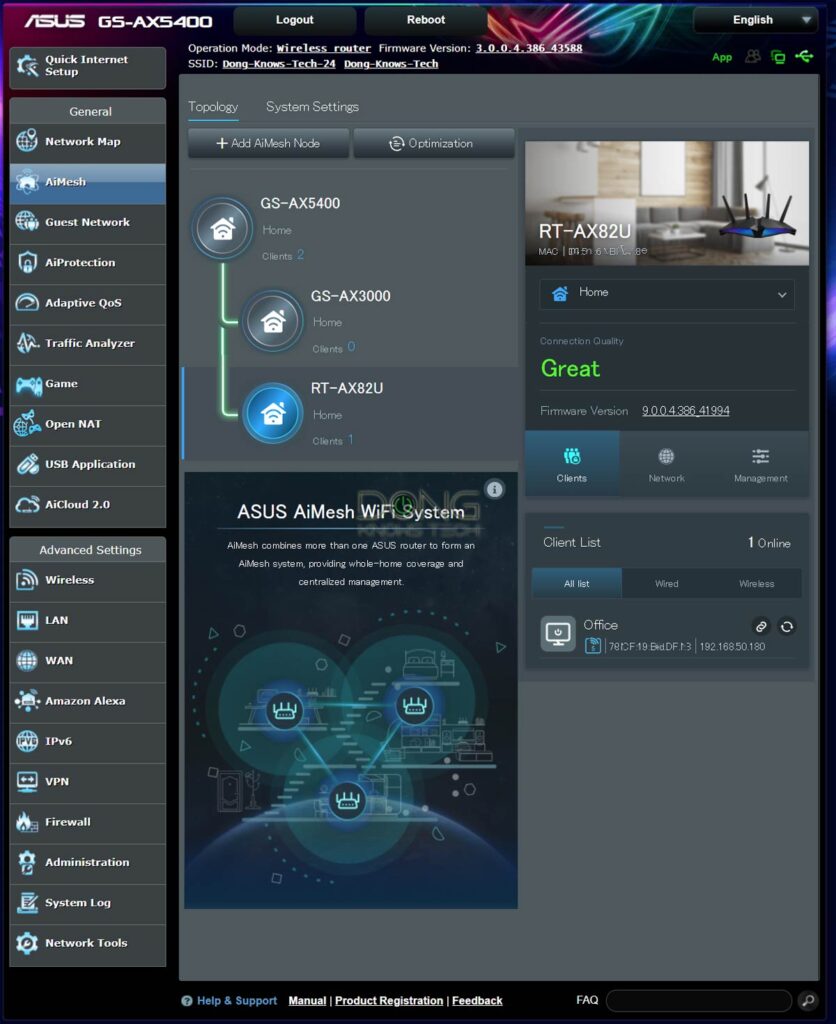Viewport: 836px width, 1024px height.
Task: Select the All list client filter
Action: [577, 583]
